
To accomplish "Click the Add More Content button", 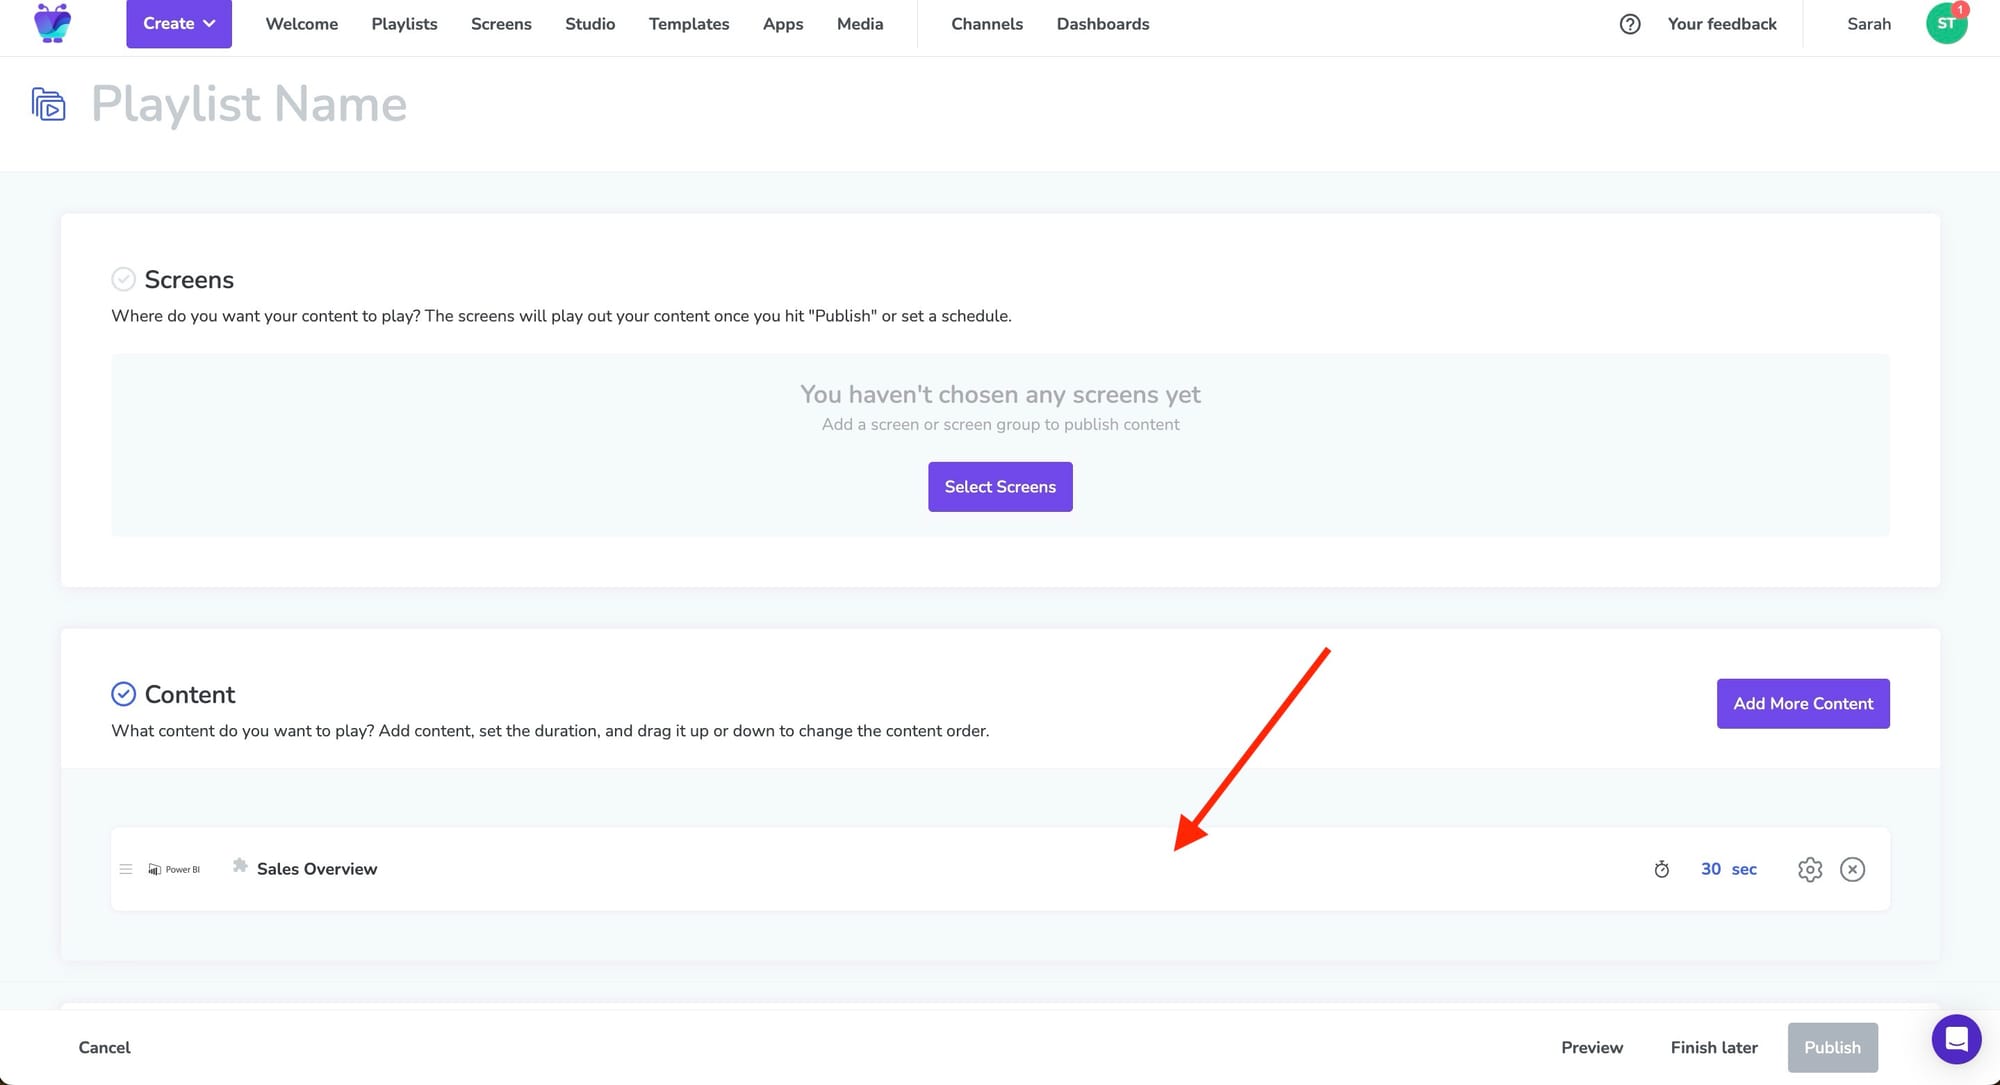I will click(x=1803, y=704).
